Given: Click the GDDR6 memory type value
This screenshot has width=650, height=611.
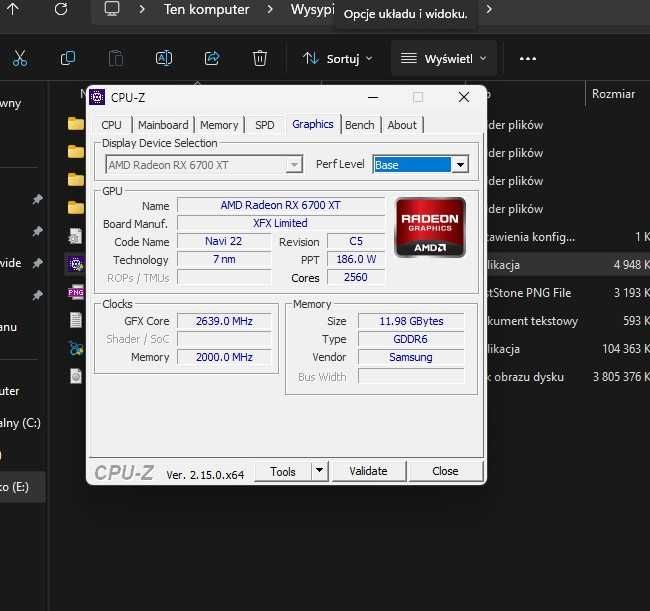Looking at the screenshot, I should (x=411, y=339).
